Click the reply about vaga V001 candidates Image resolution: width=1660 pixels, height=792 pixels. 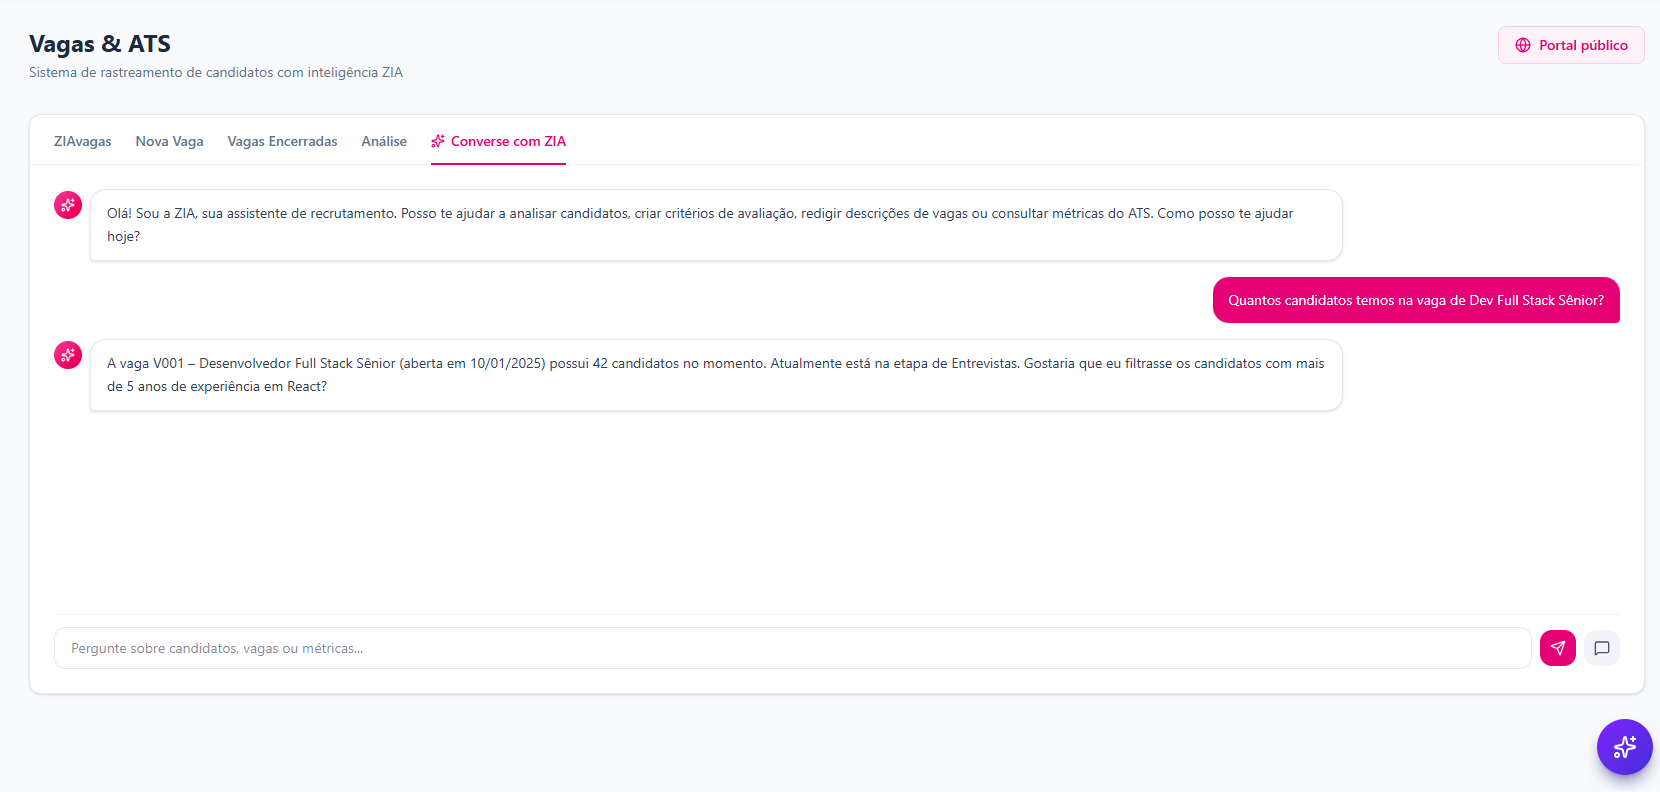pos(716,375)
